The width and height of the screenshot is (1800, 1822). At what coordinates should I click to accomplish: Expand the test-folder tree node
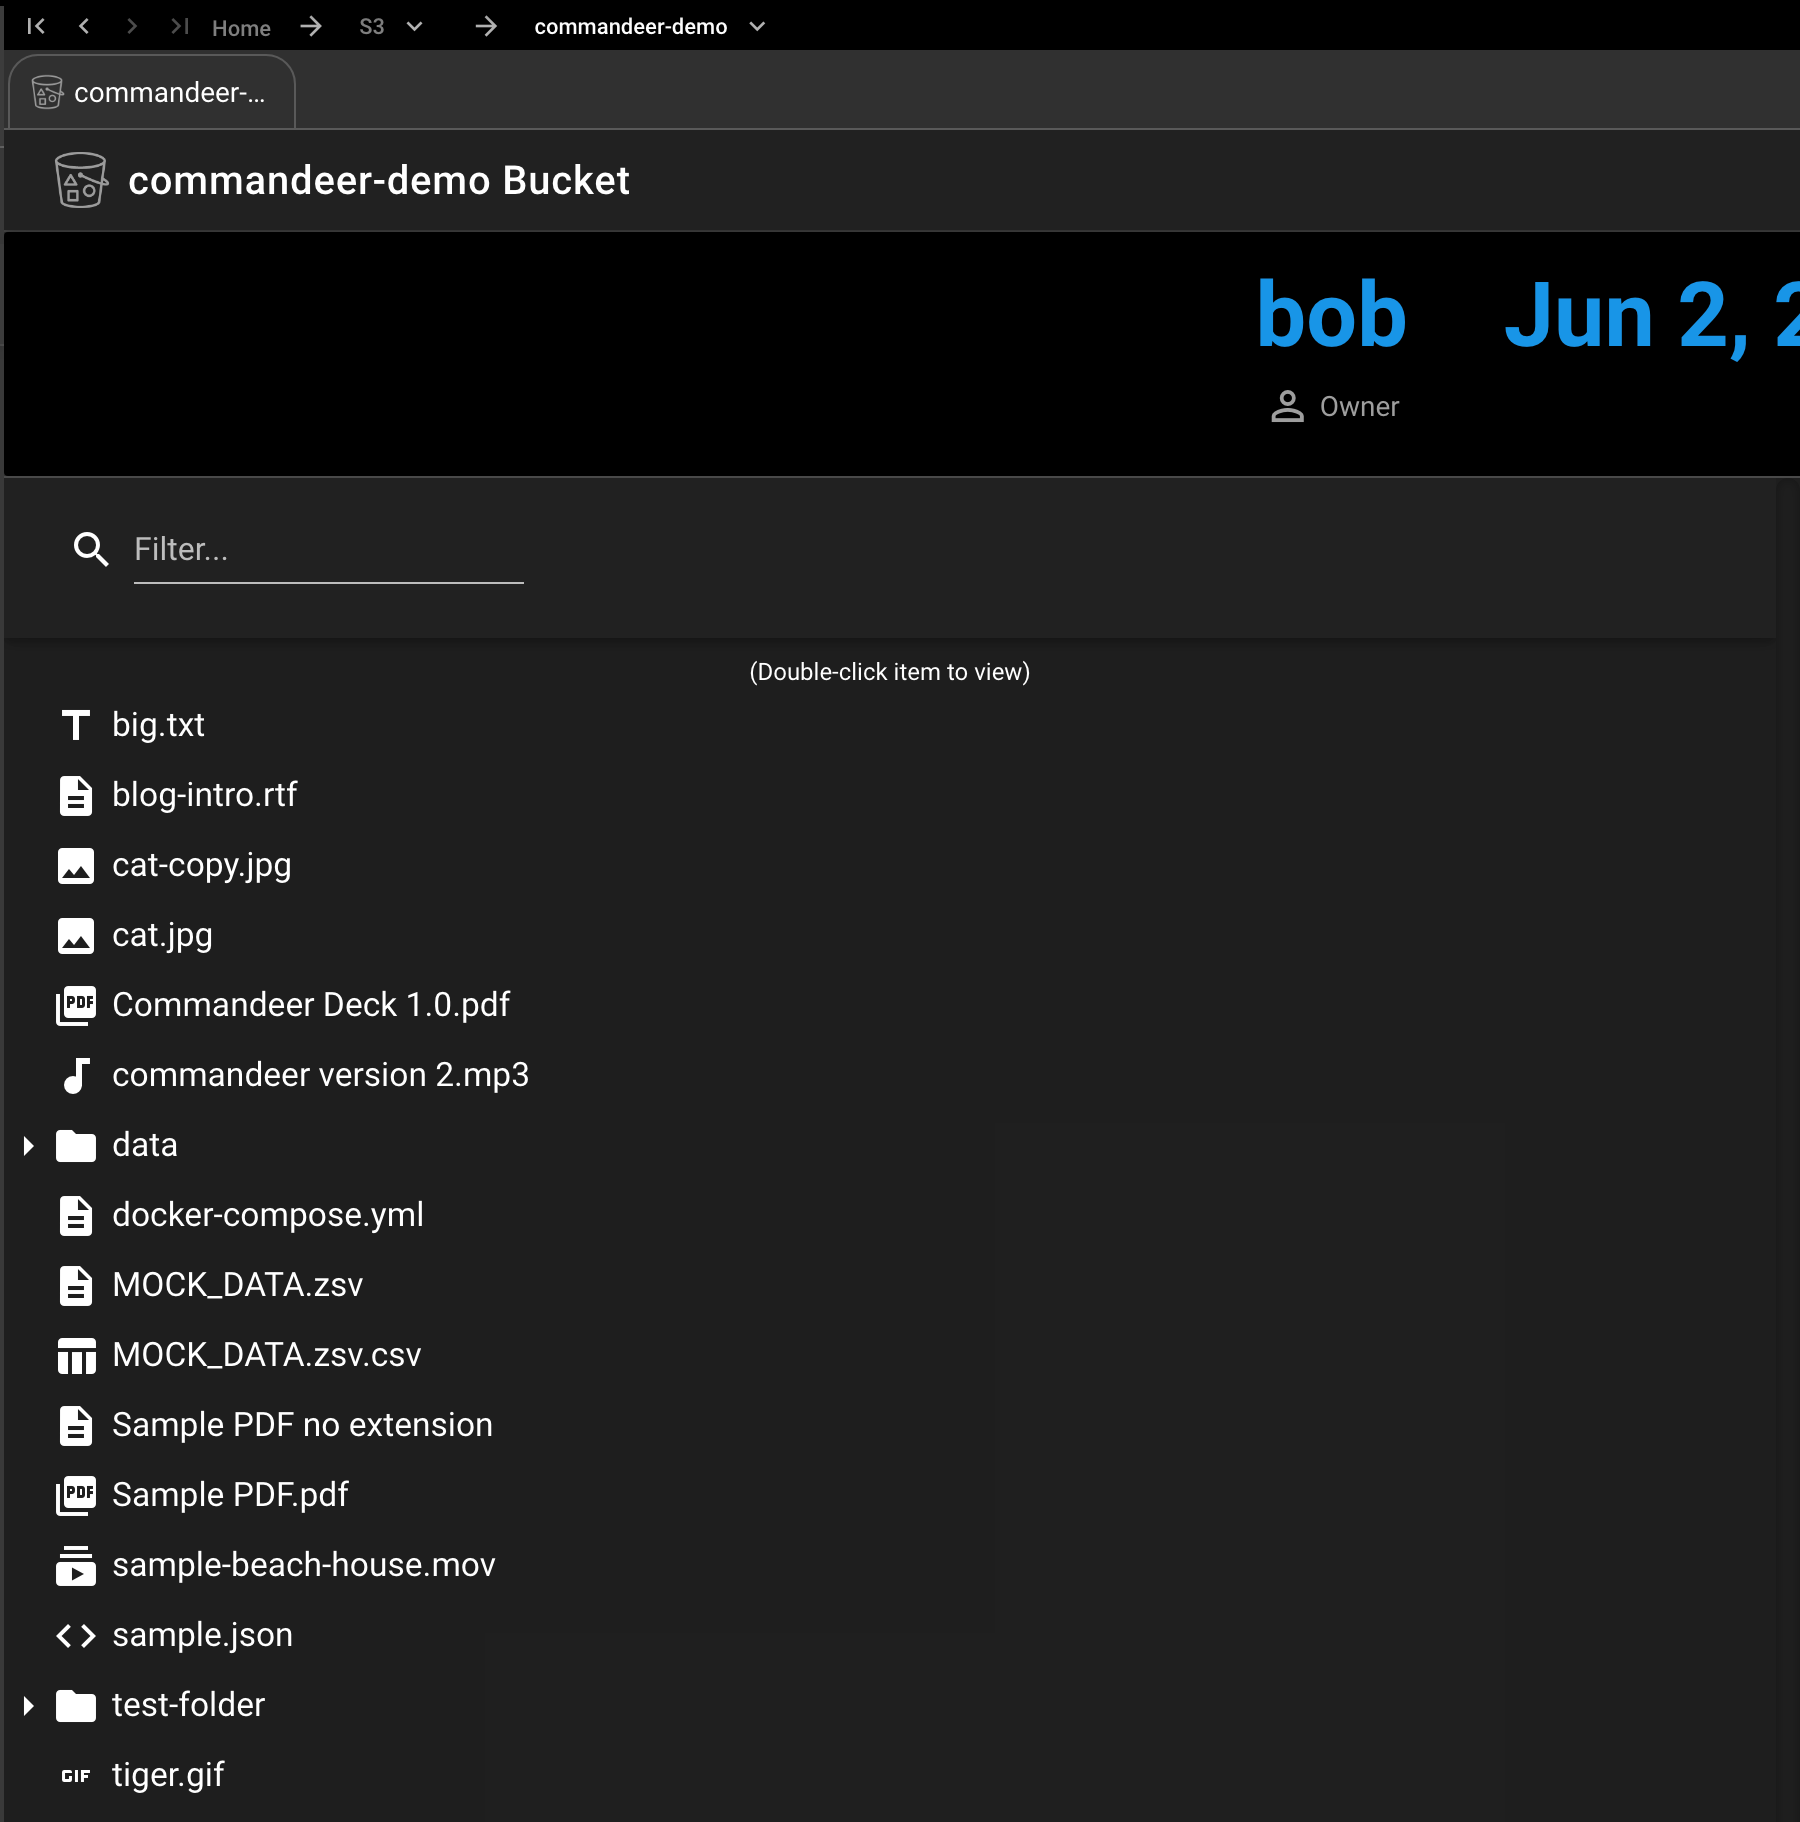29,1705
